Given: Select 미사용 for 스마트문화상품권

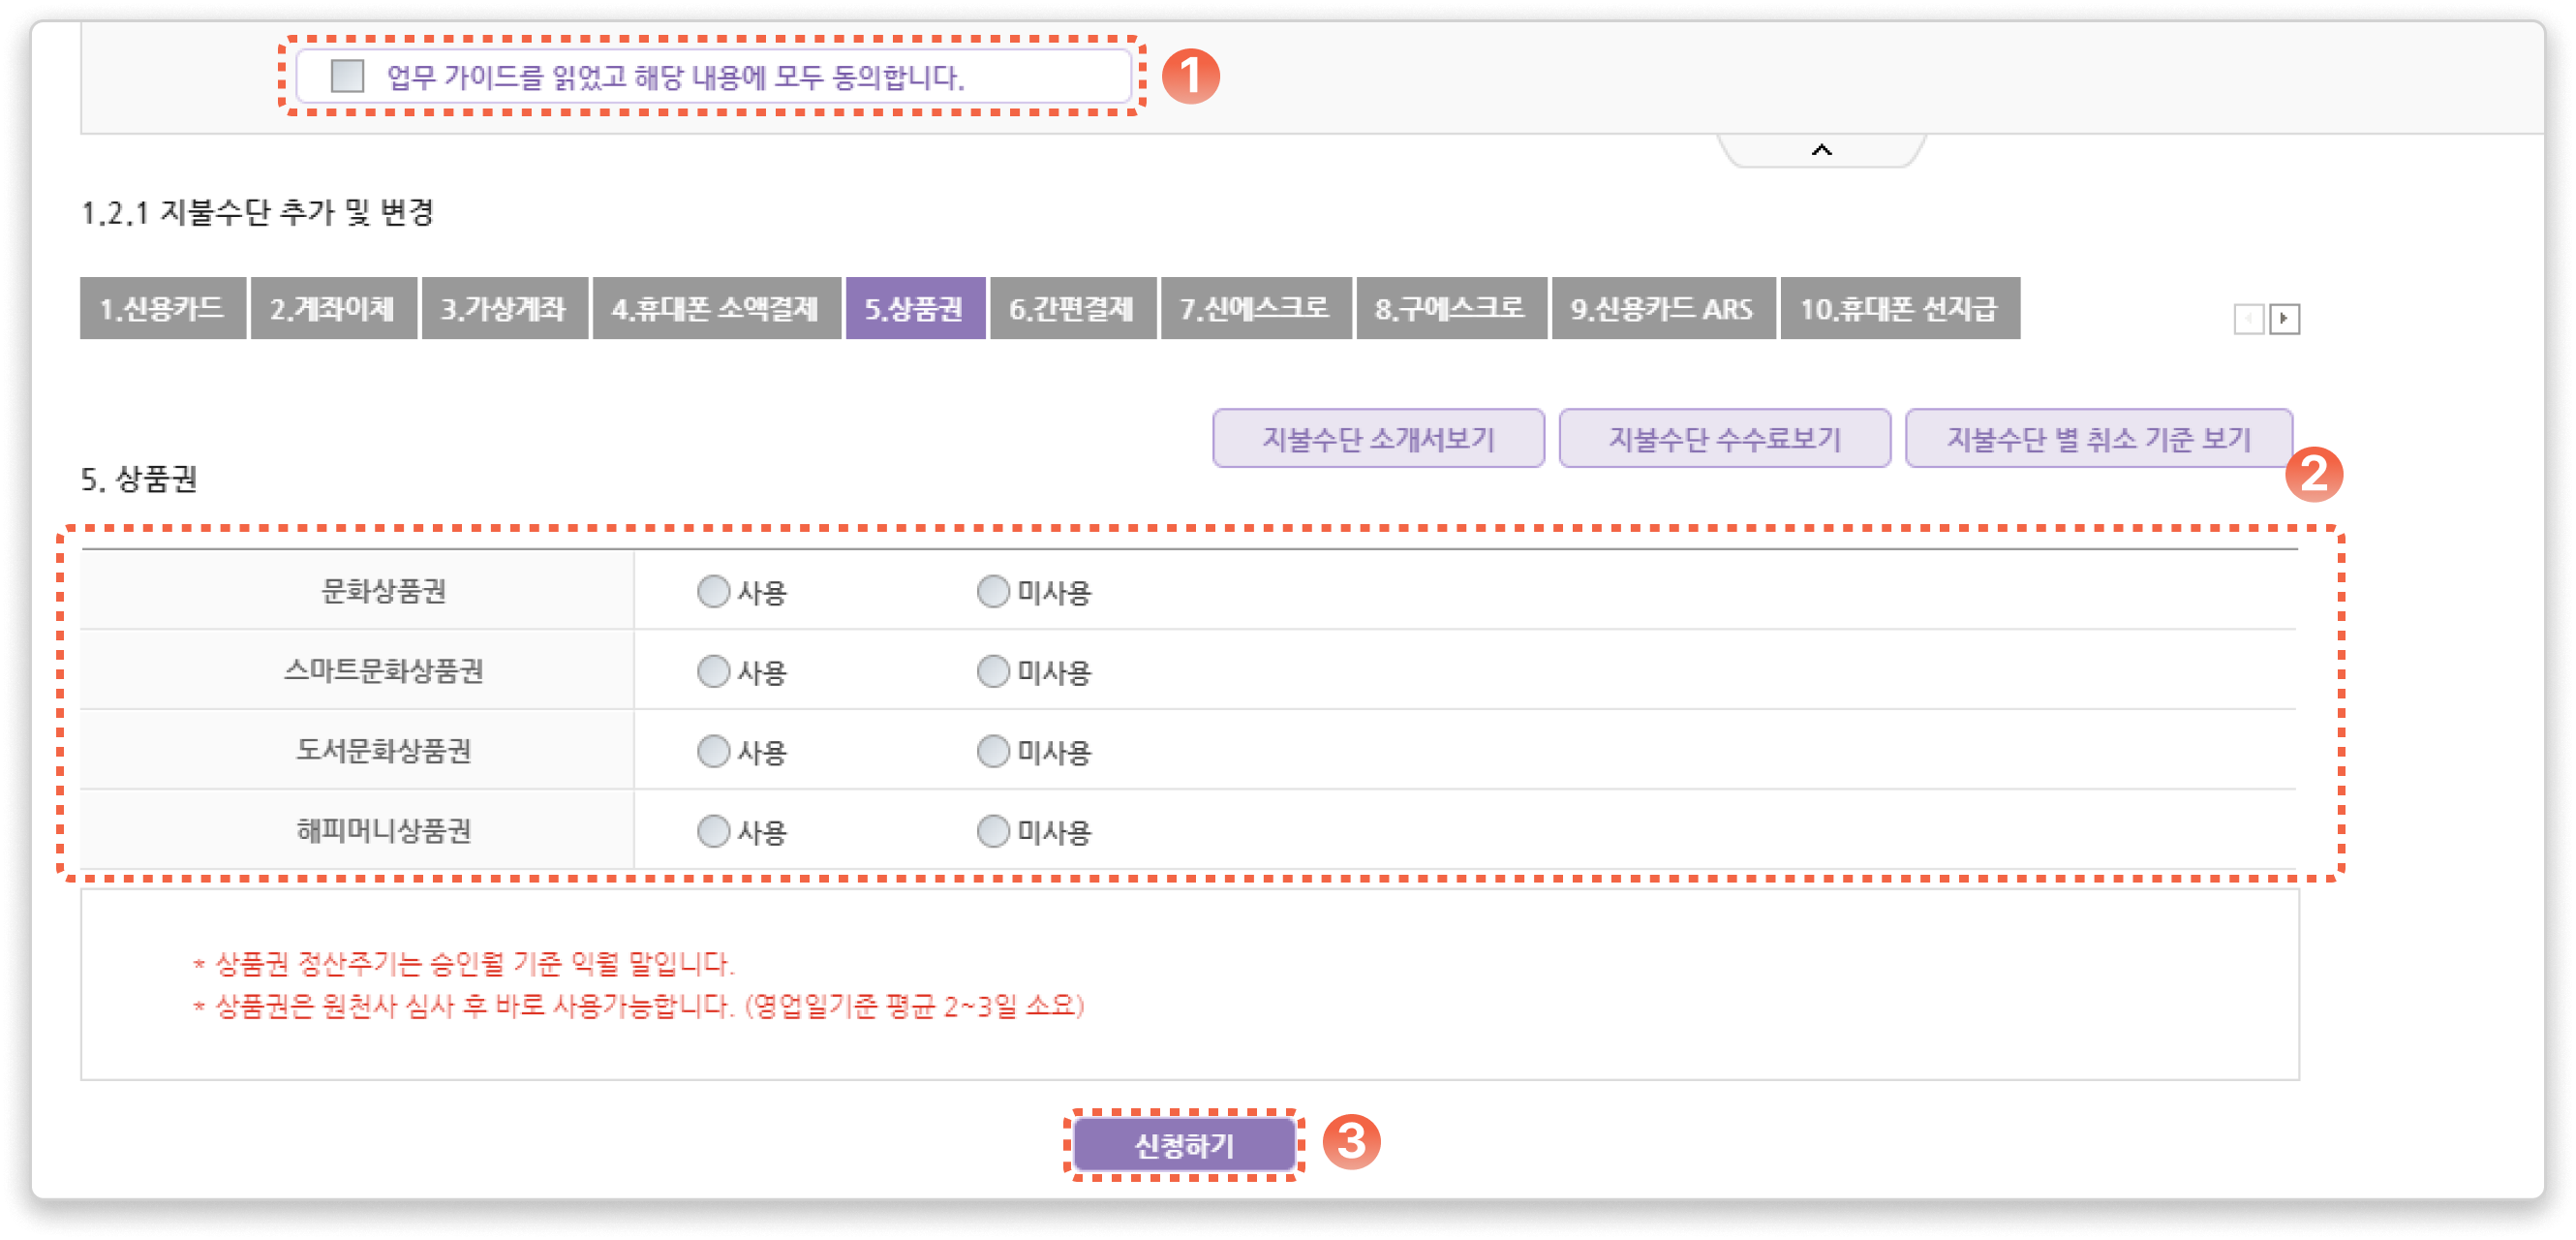Looking at the screenshot, I should tap(993, 671).
